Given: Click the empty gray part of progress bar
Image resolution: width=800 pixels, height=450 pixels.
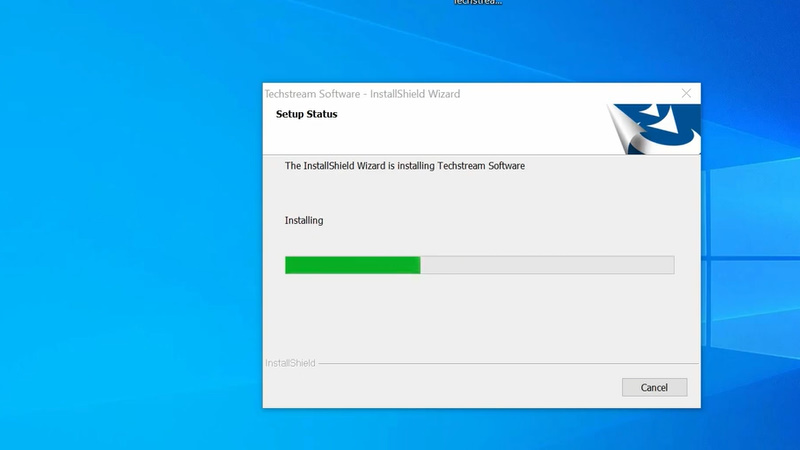Looking at the screenshot, I should coord(546,265).
